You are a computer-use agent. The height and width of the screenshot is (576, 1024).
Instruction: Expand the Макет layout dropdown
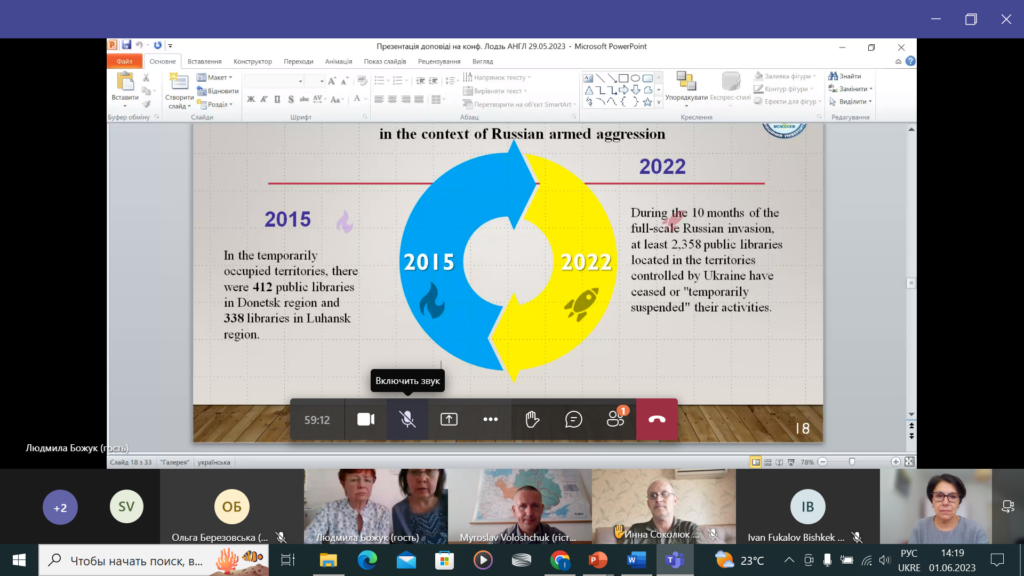coord(217,77)
